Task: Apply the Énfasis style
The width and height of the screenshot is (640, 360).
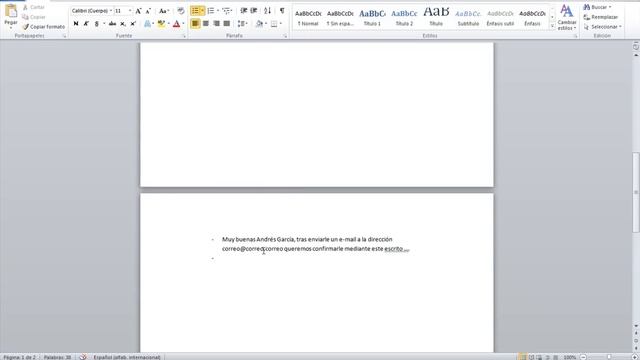Action: coord(532,18)
